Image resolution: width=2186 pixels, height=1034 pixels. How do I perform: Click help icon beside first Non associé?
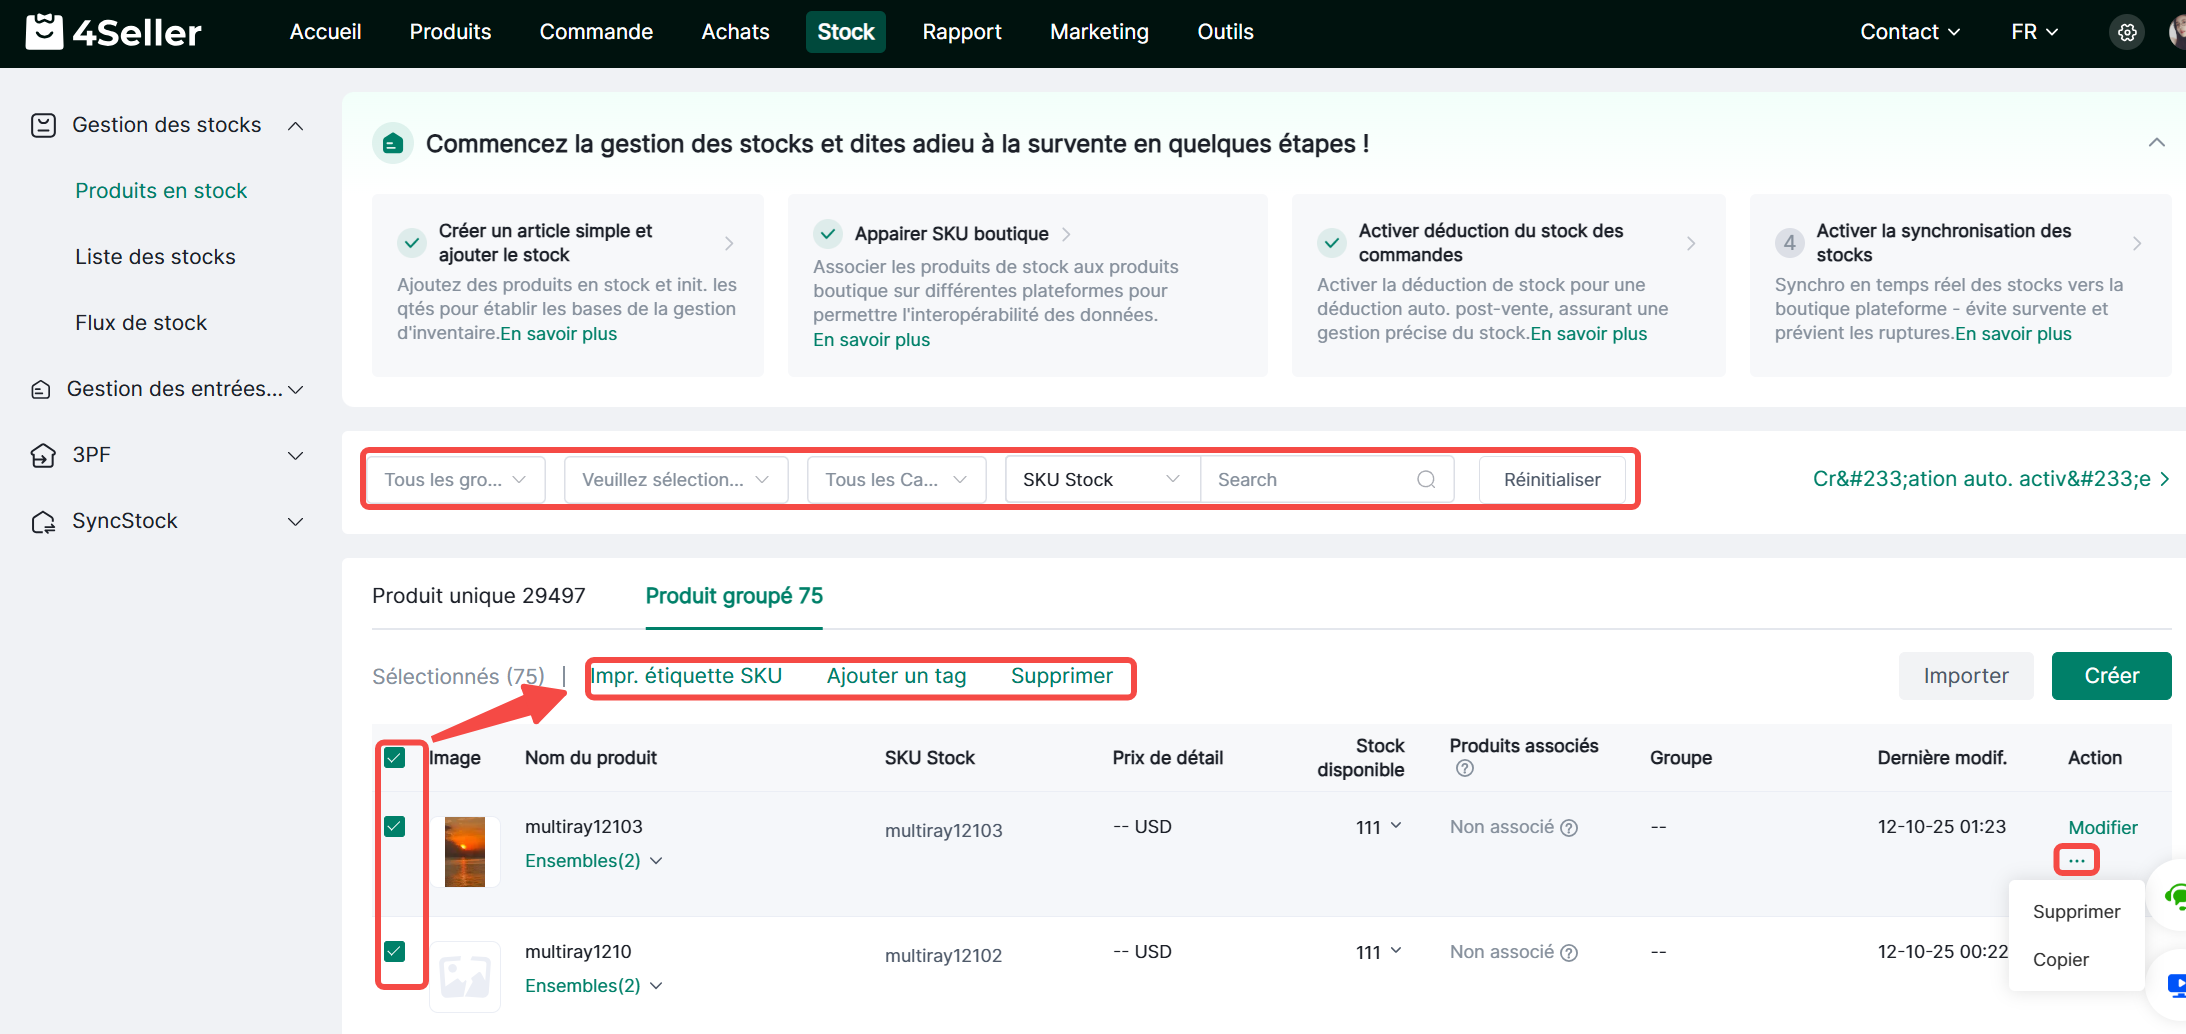pos(1569,828)
